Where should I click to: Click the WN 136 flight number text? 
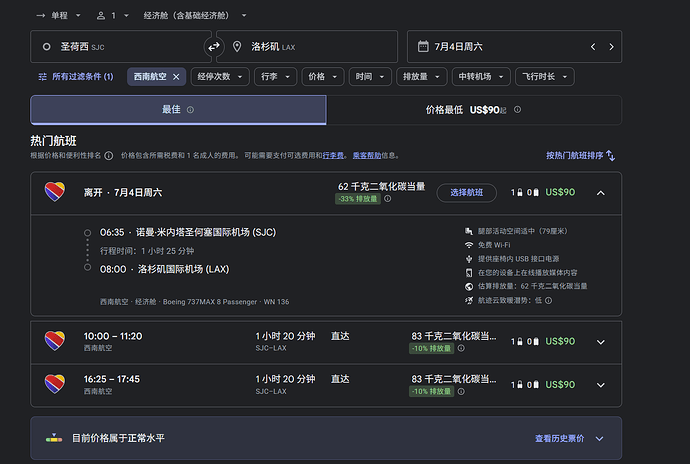click(x=276, y=302)
